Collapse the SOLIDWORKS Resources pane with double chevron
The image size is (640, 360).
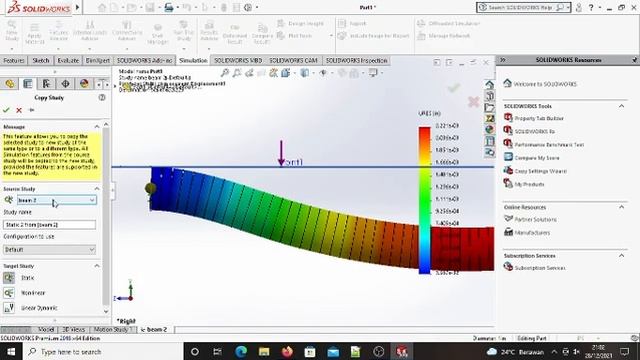point(502,60)
